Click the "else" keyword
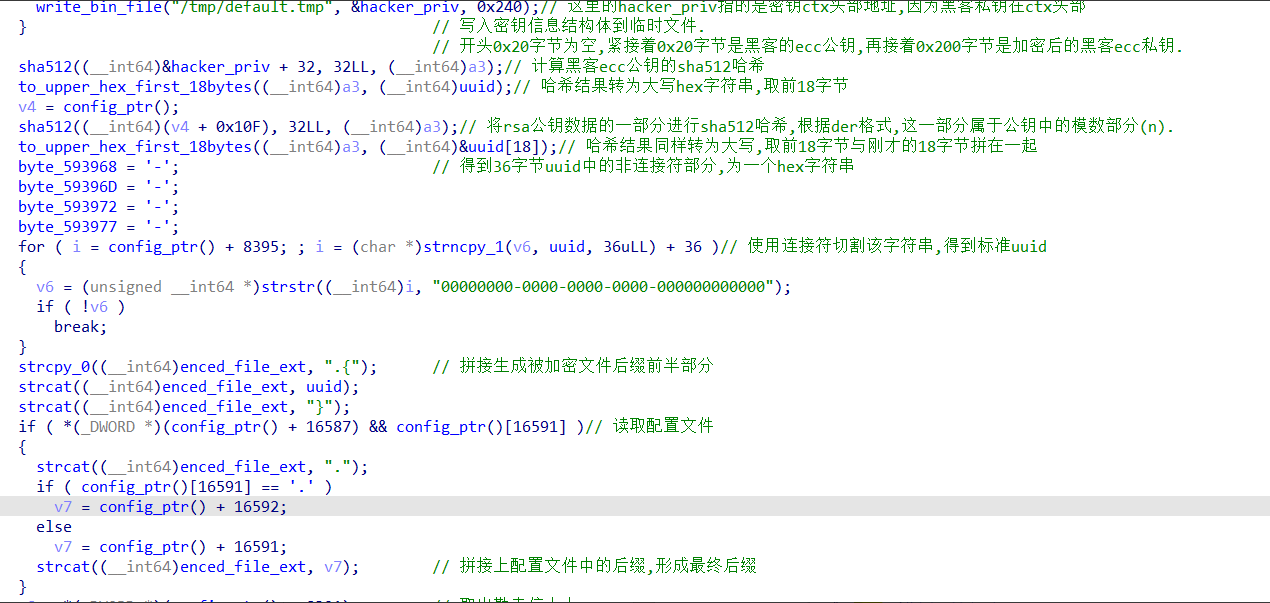Viewport: 1270px width, 603px height. click(x=54, y=527)
